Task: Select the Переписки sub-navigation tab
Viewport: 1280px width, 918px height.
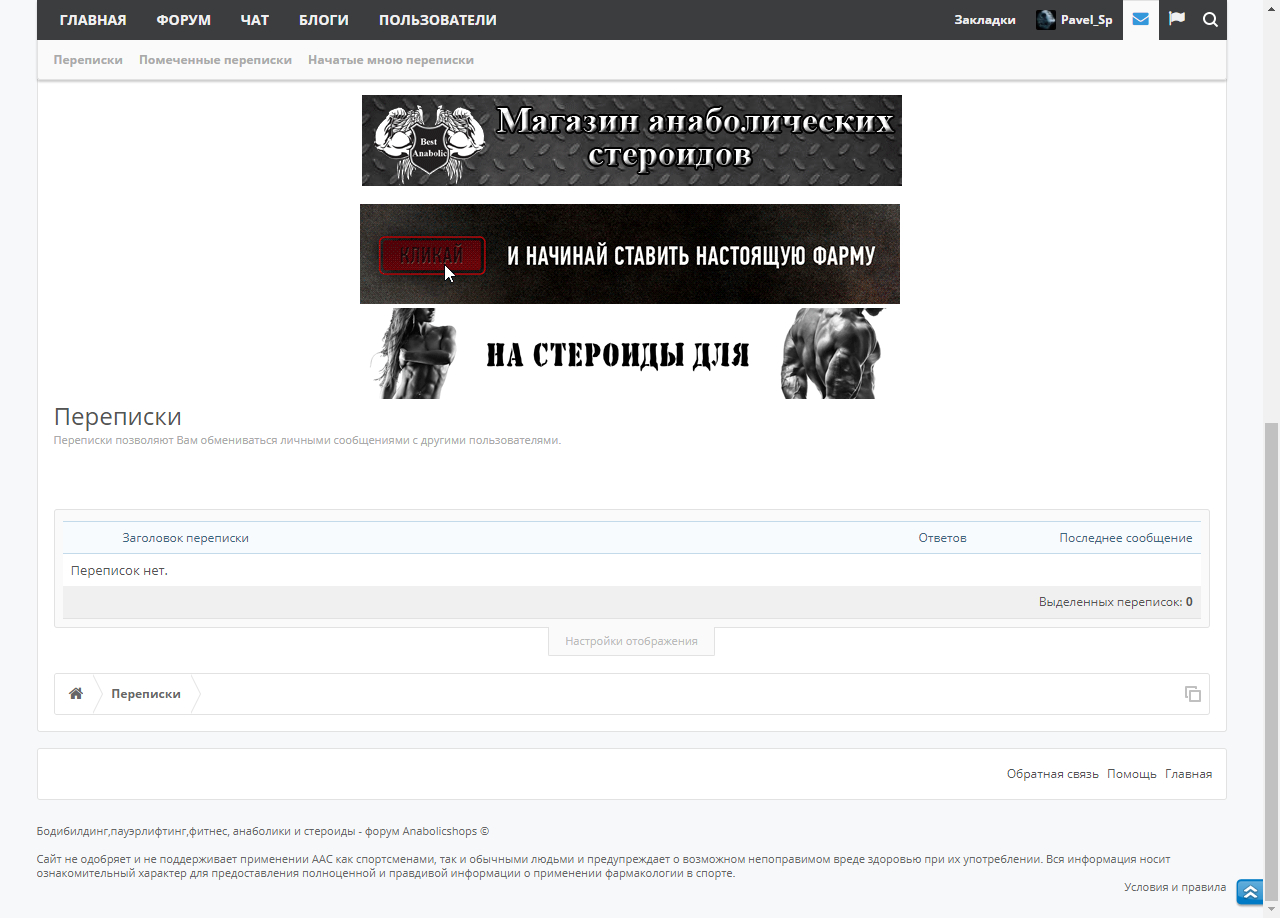Action: pos(88,60)
